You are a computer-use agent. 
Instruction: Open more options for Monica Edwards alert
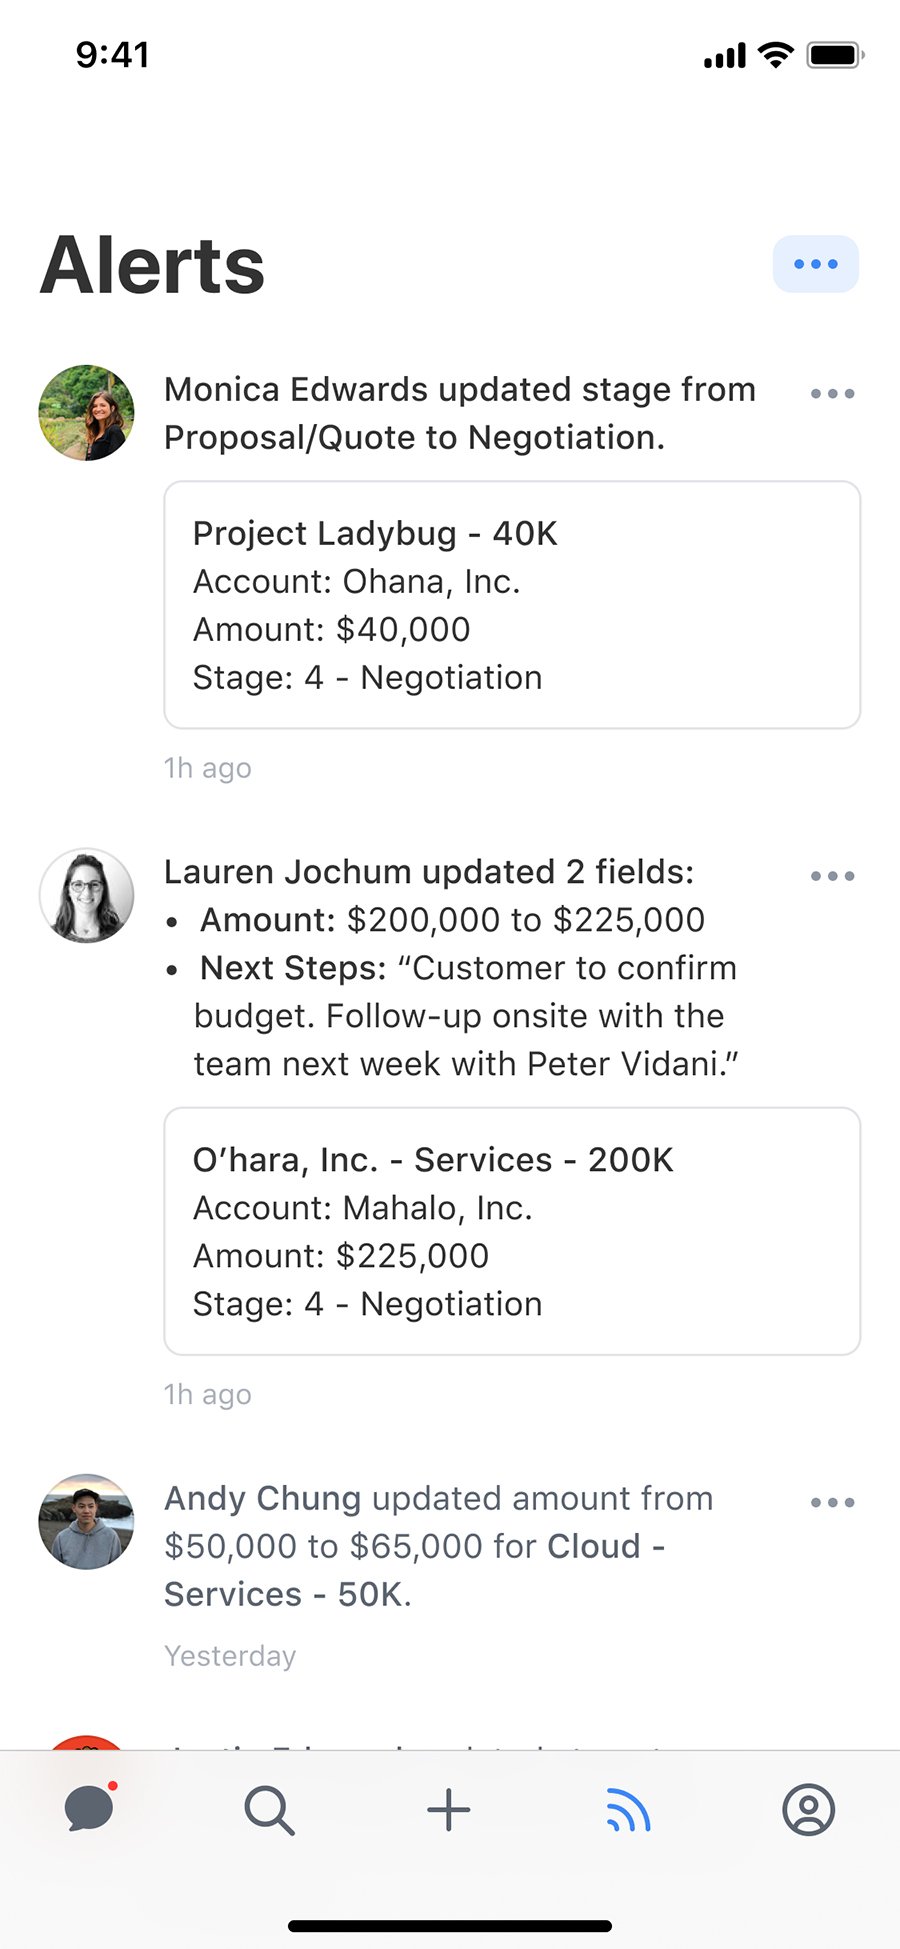point(832,394)
